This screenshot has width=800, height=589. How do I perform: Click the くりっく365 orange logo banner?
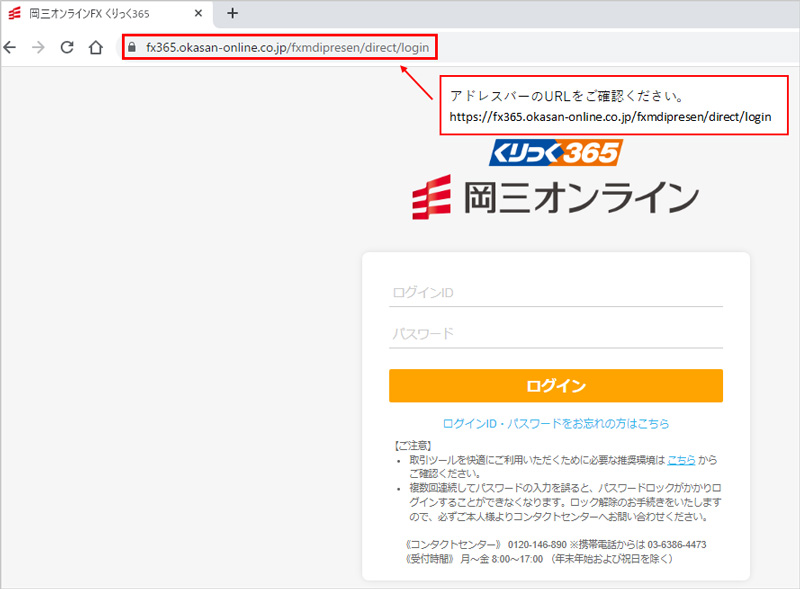pos(556,153)
